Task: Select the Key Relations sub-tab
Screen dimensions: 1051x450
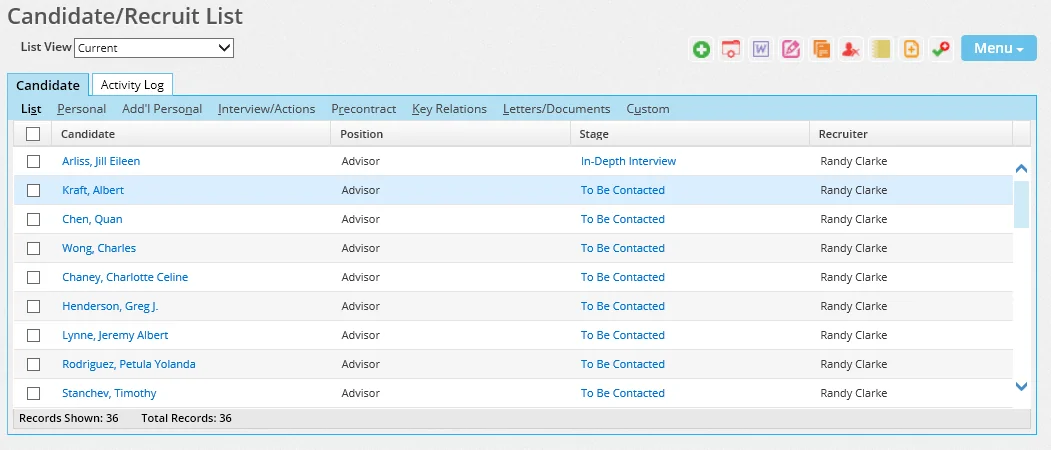Action: click(450, 109)
